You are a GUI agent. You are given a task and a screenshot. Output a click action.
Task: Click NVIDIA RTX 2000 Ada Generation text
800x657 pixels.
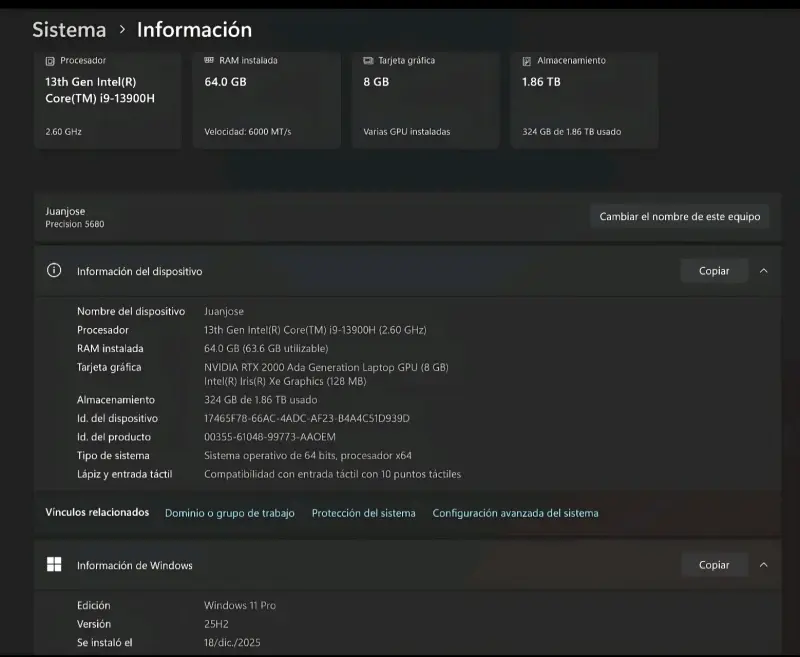pos(326,367)
